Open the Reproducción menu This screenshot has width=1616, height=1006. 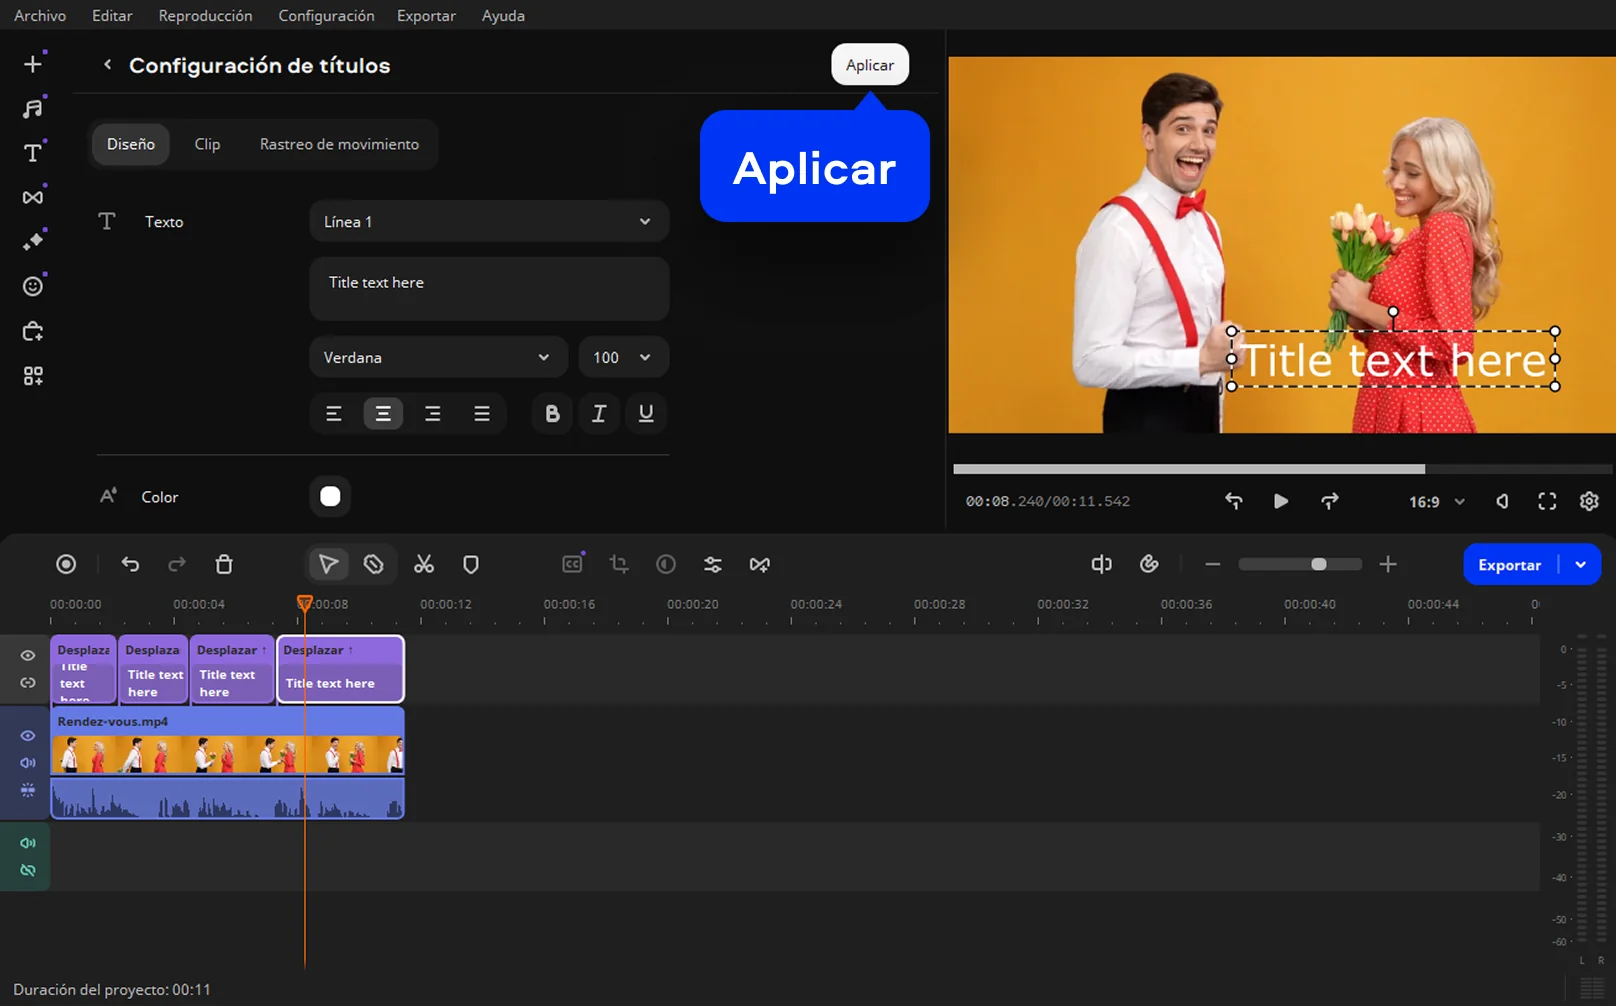pos(205,16)
